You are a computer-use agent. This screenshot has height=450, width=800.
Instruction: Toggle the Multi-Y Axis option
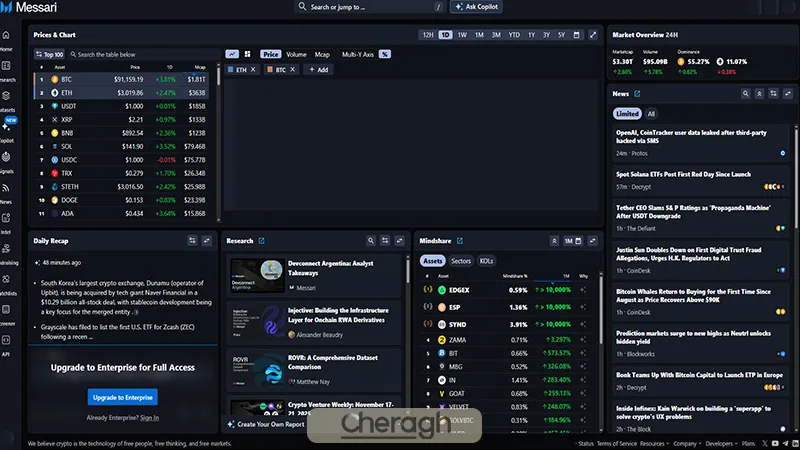[358, 54]
